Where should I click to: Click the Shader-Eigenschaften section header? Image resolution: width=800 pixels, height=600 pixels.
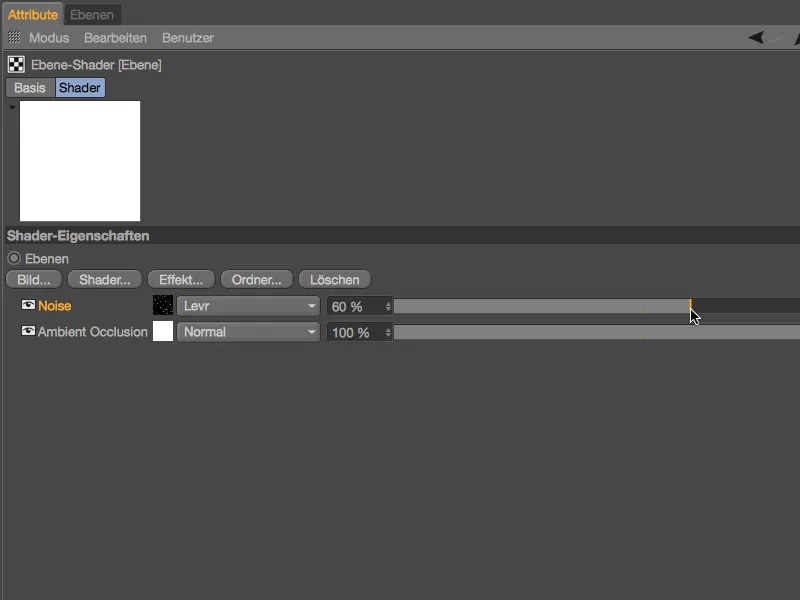pos(402,235)
